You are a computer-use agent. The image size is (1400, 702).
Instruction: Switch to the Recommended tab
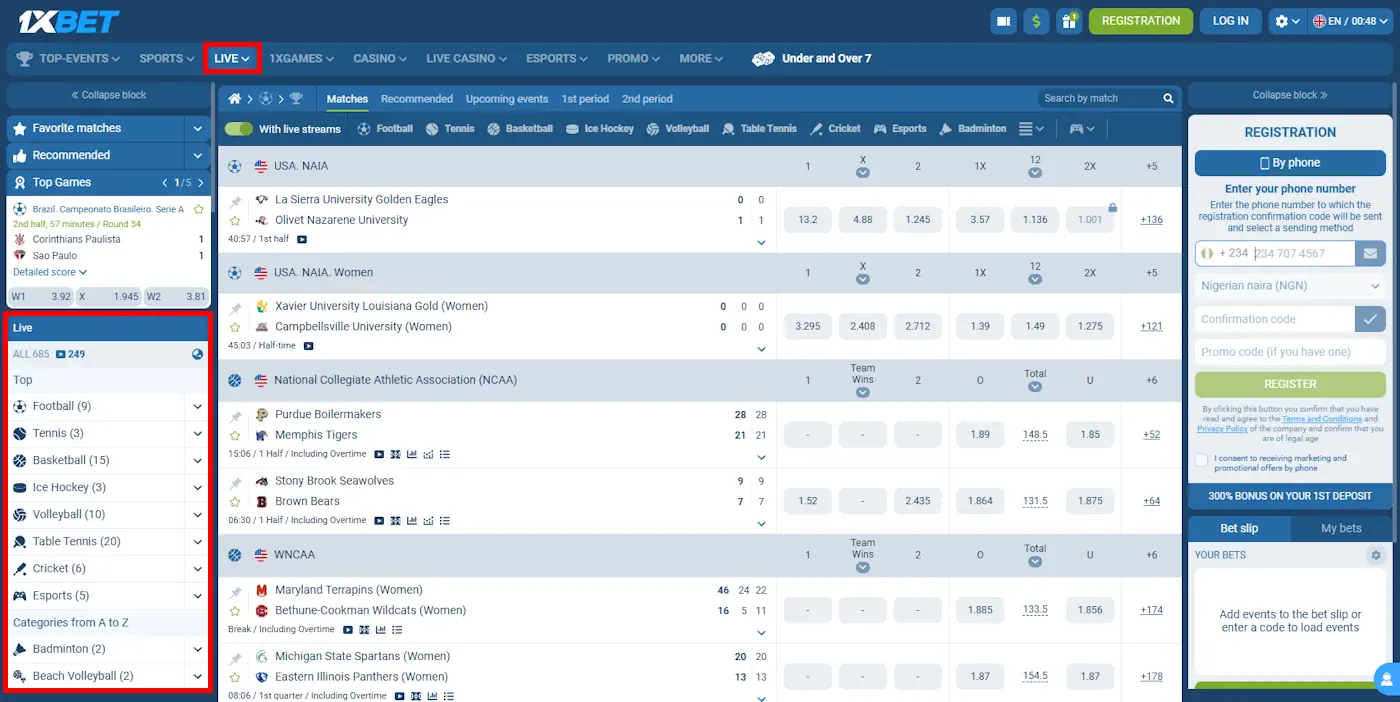pyautogui.click(x=416, y=98)
